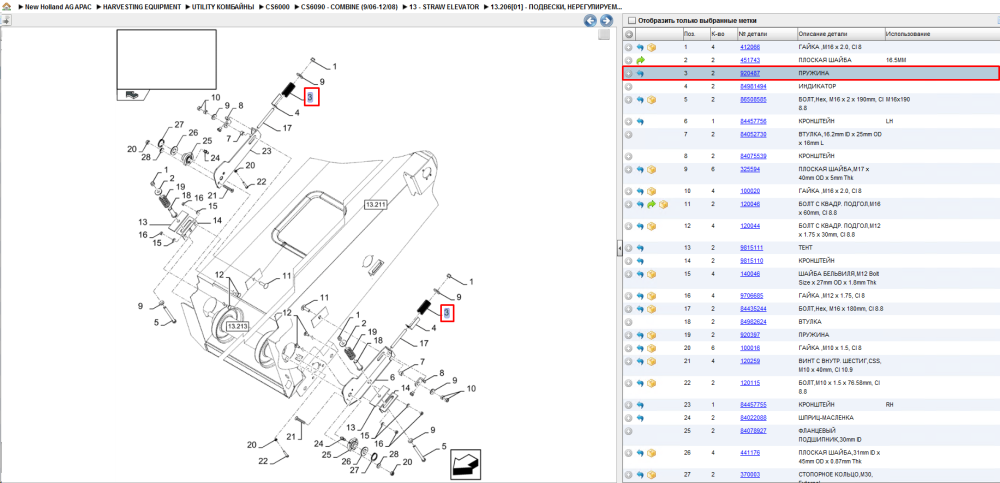Click the 13.213 reference label in diagram

237,326
